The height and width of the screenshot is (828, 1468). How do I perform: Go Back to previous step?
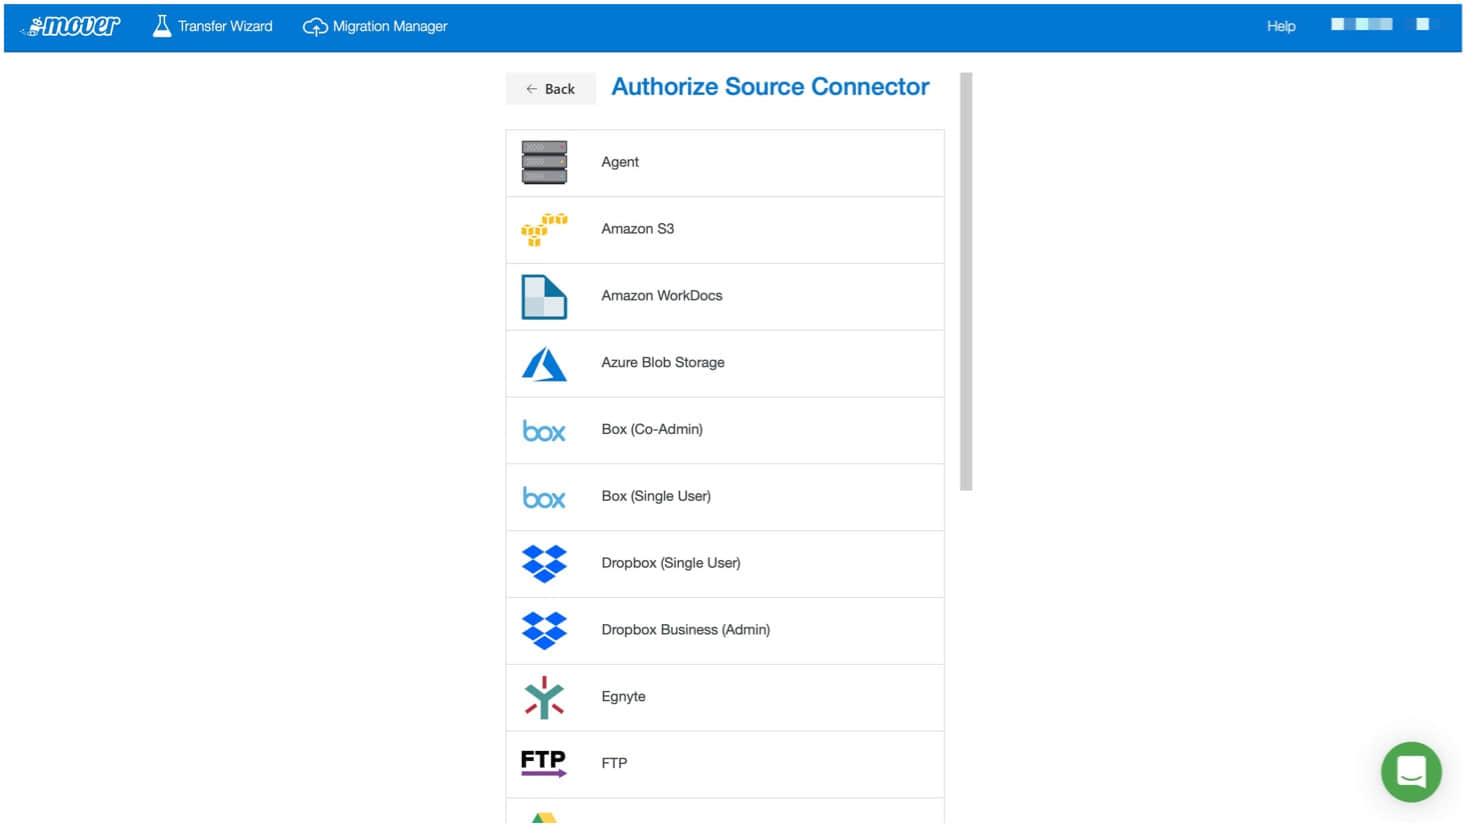click(x=550, y=88)
